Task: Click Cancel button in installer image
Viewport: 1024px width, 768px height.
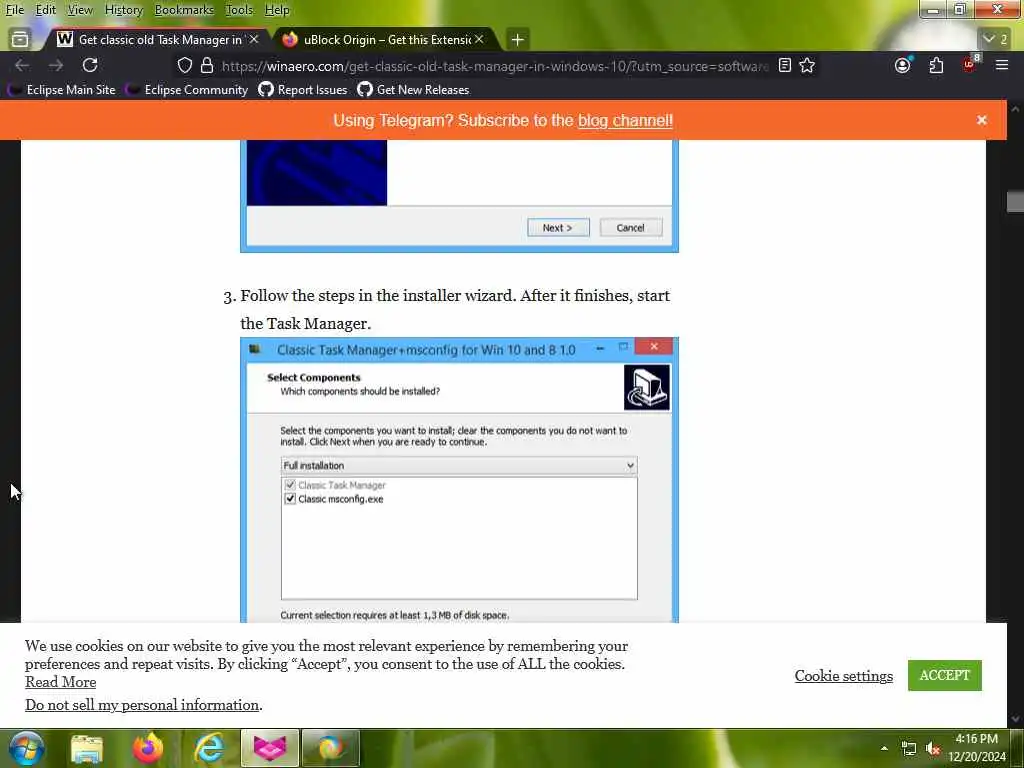Action: click(630, 228)
